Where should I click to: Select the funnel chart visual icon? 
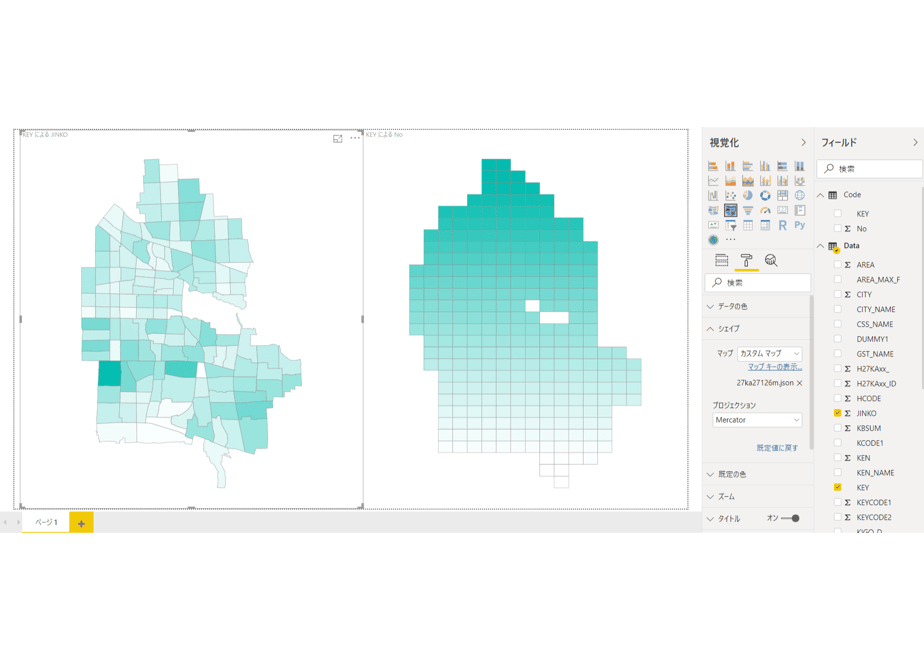[x=748, y=210]
